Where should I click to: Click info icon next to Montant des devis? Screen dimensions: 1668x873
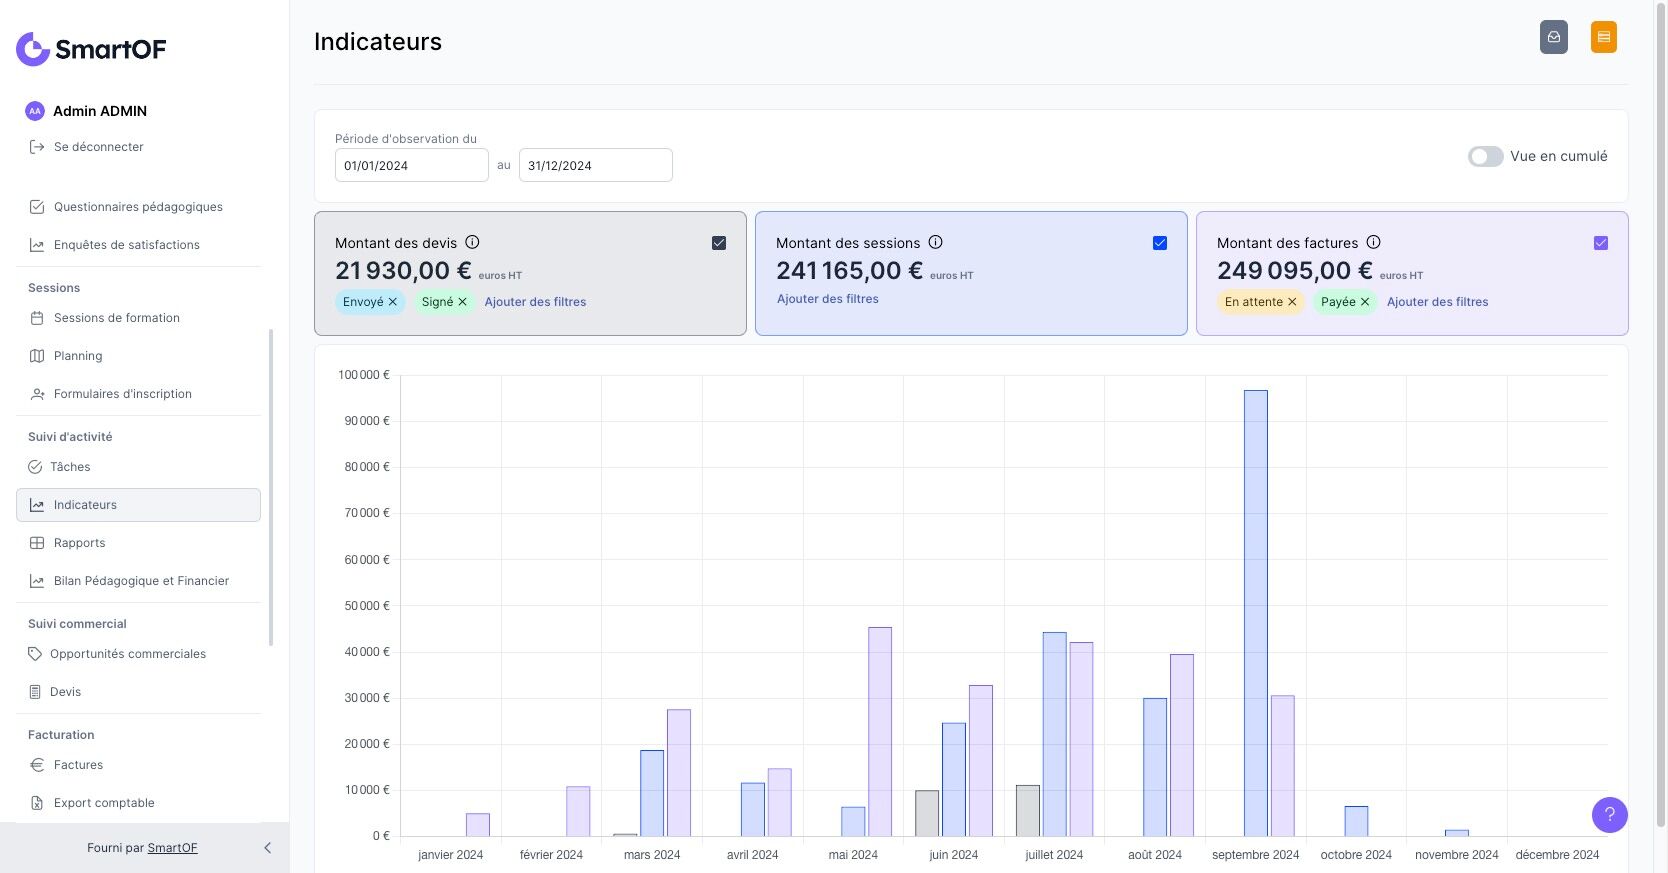coord(472,242)
